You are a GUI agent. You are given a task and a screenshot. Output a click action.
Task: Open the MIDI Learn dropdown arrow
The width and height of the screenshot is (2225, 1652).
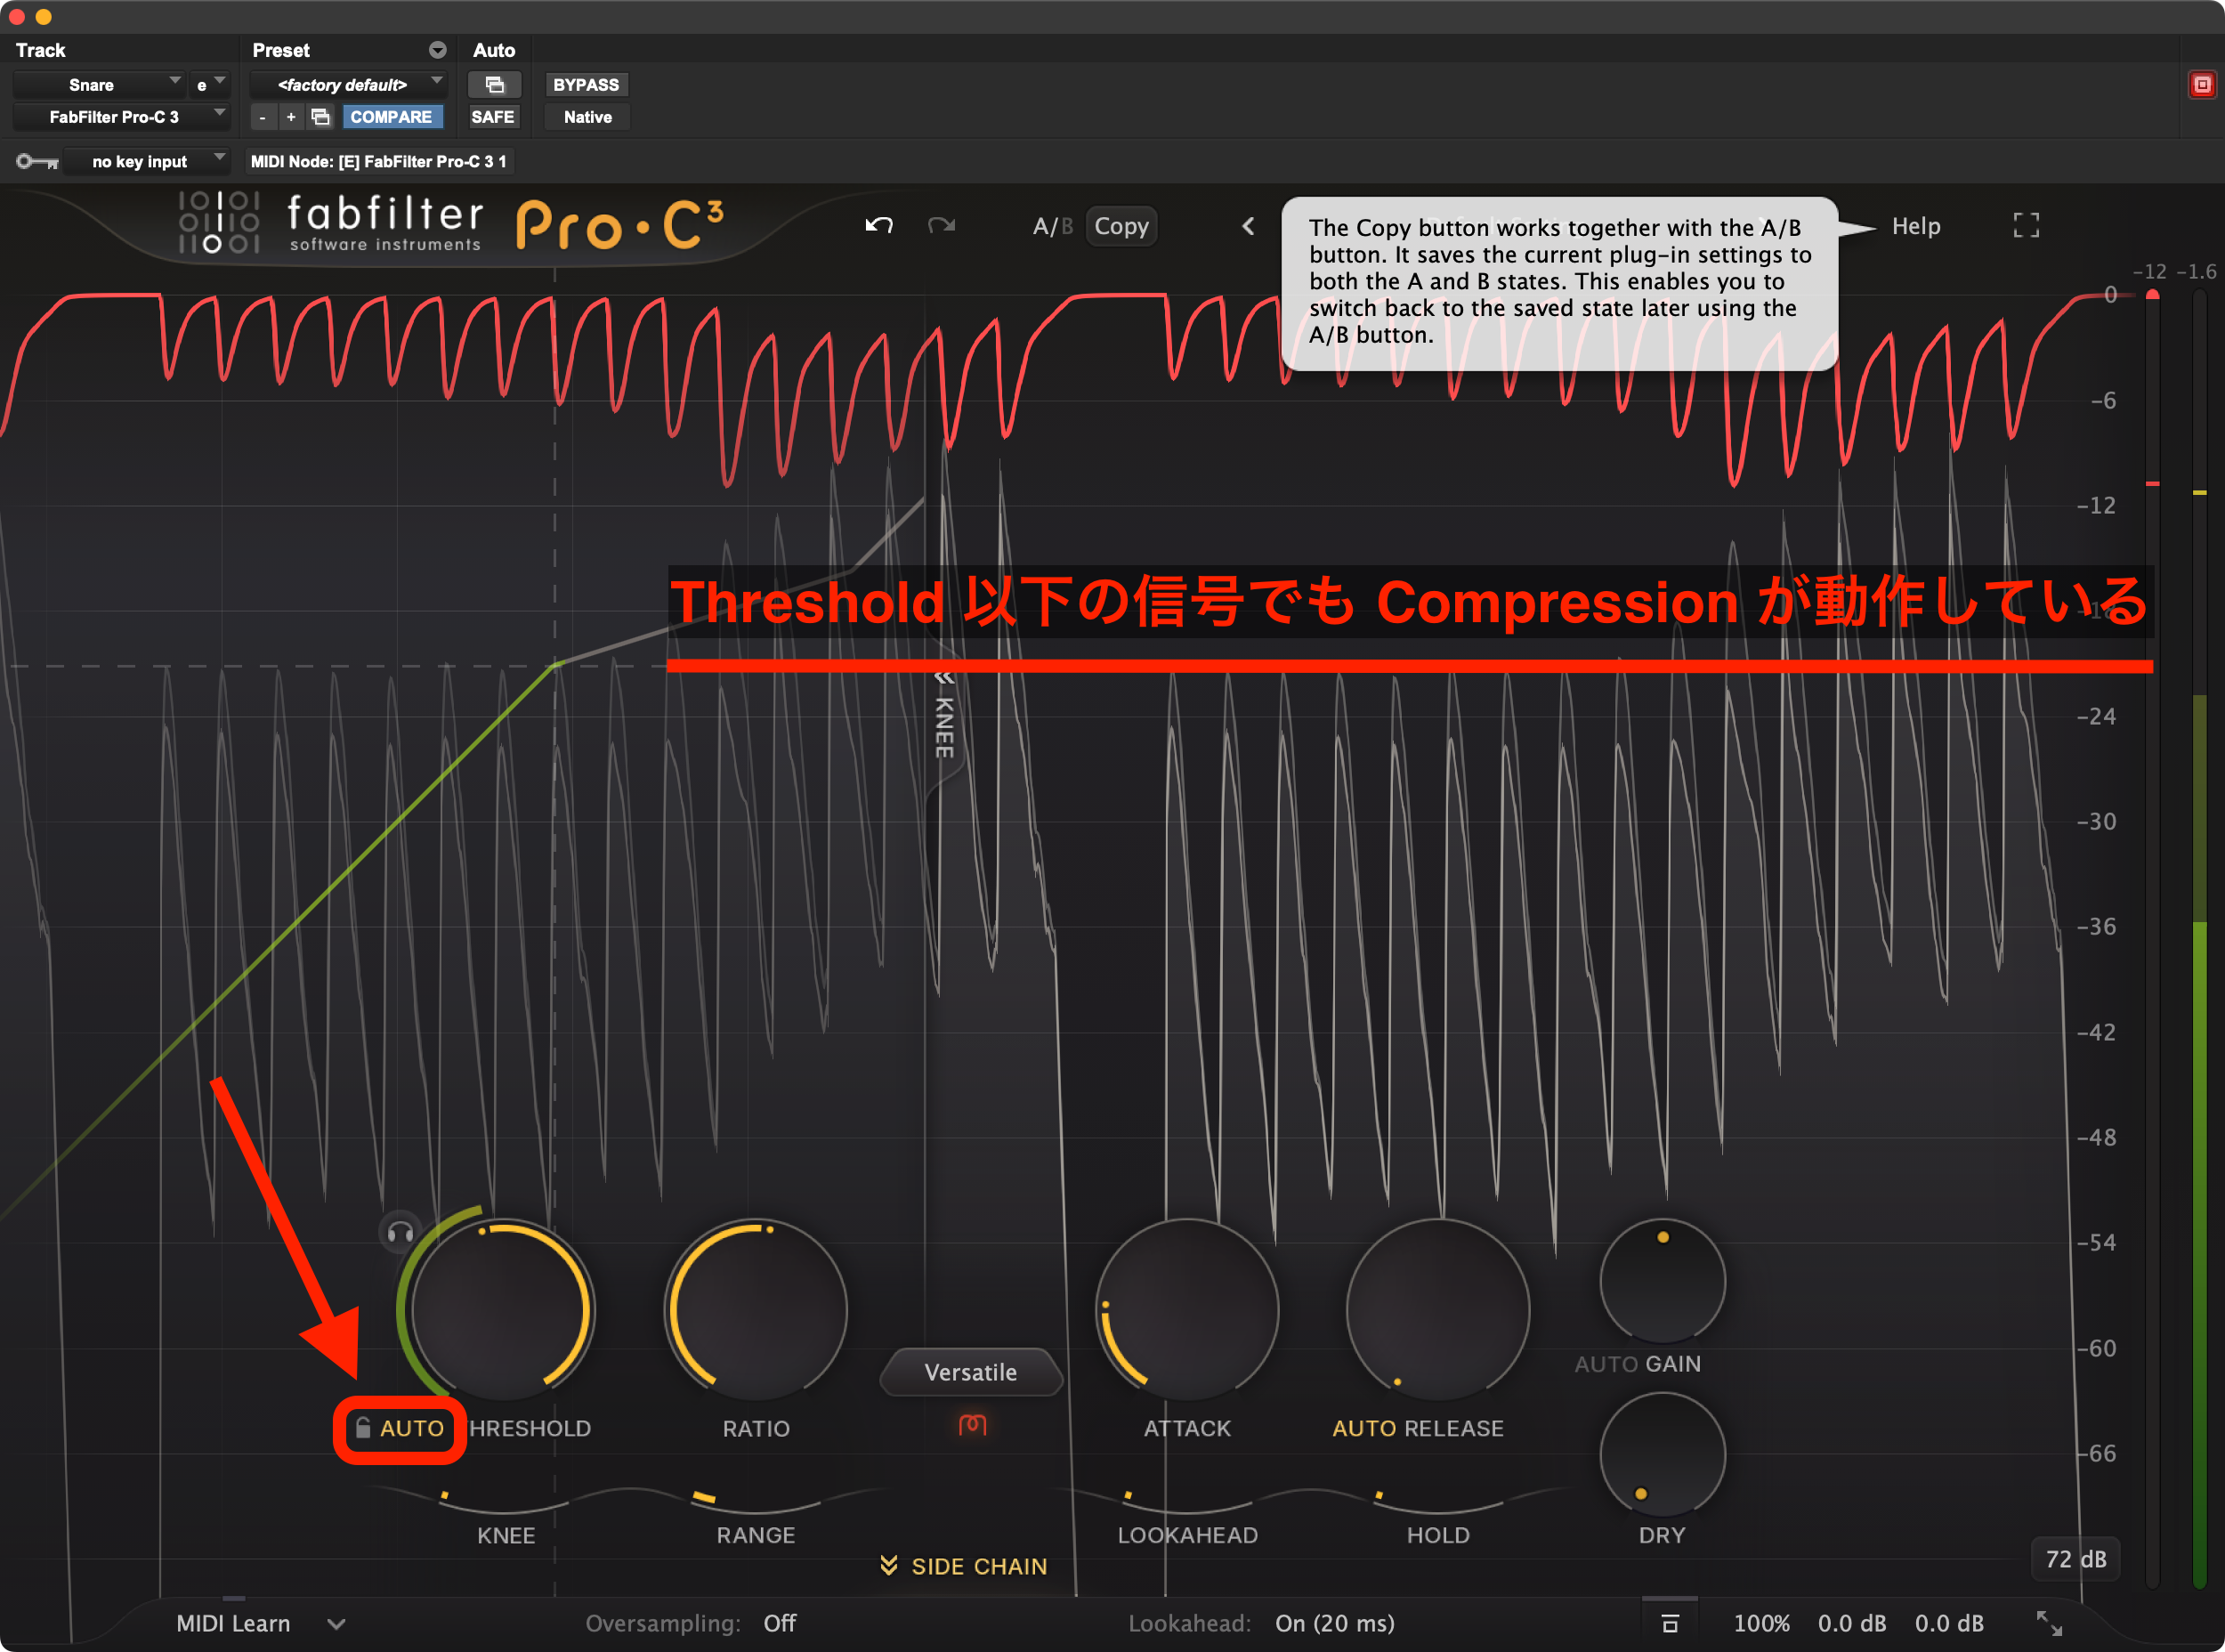click(x=336, y=1623)
